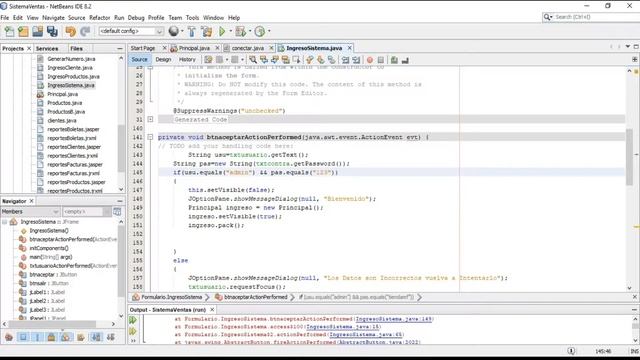Open the Refactor menu

tap(100, 18)
